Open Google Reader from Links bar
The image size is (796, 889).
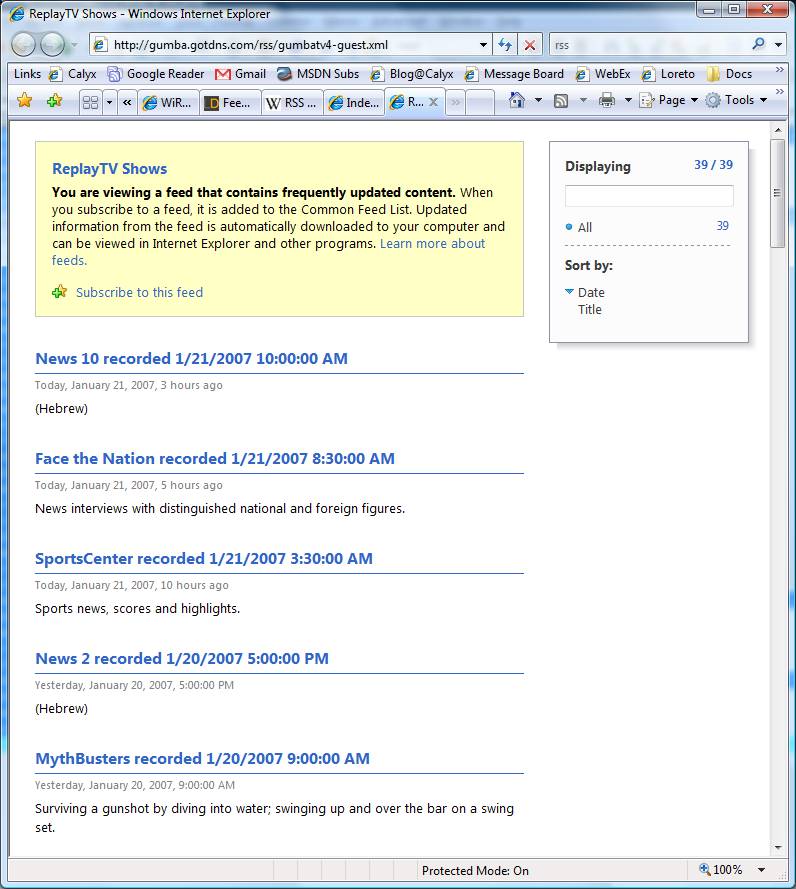point(156,74)
